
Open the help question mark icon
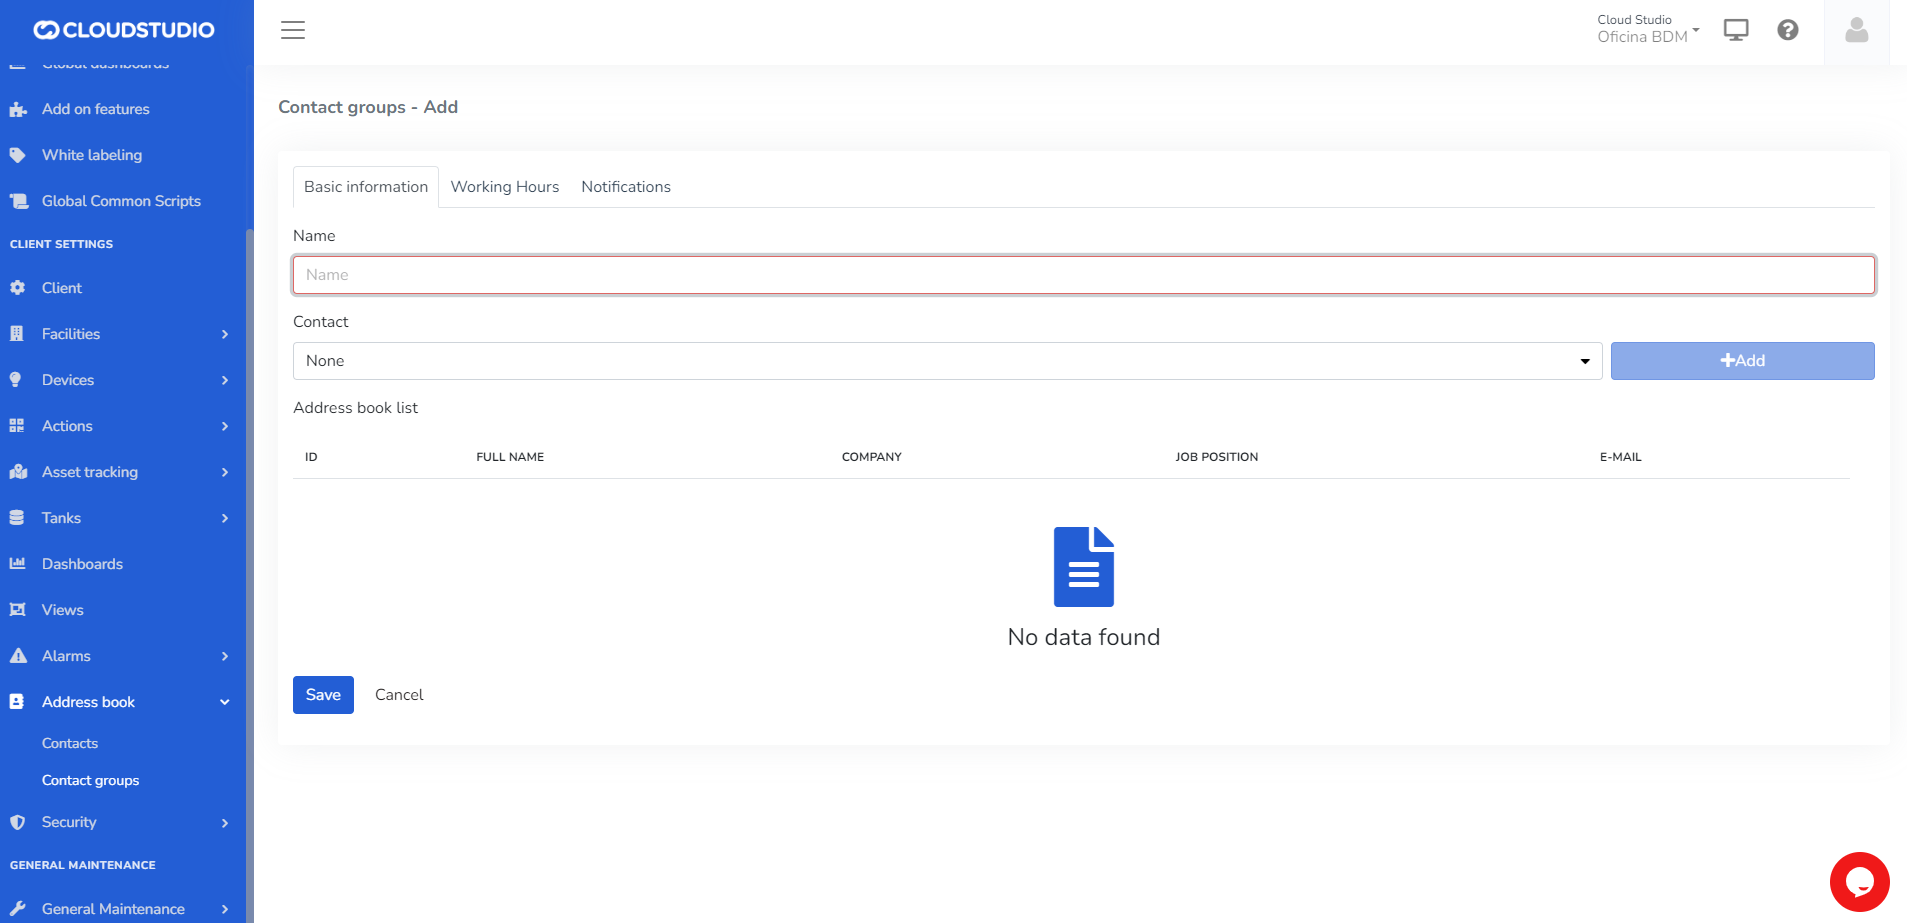1788,30
